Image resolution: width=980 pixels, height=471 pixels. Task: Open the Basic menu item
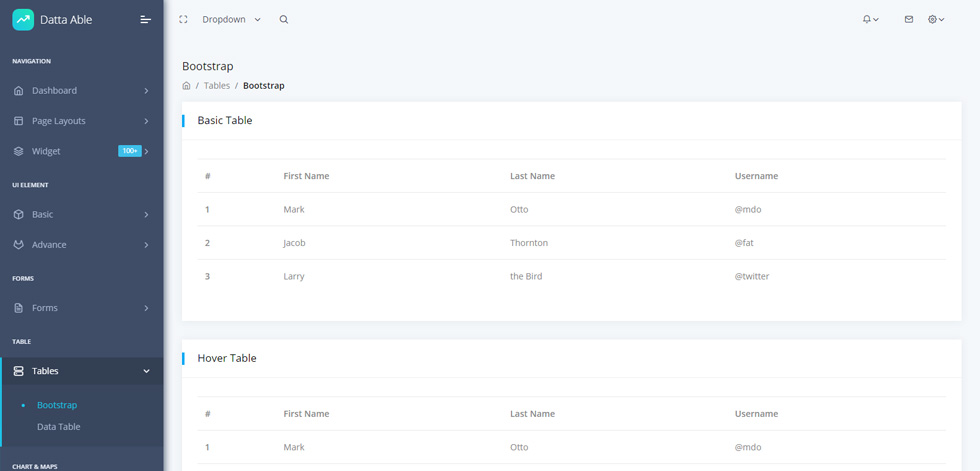pyautogui.click(x=81, y=214)
